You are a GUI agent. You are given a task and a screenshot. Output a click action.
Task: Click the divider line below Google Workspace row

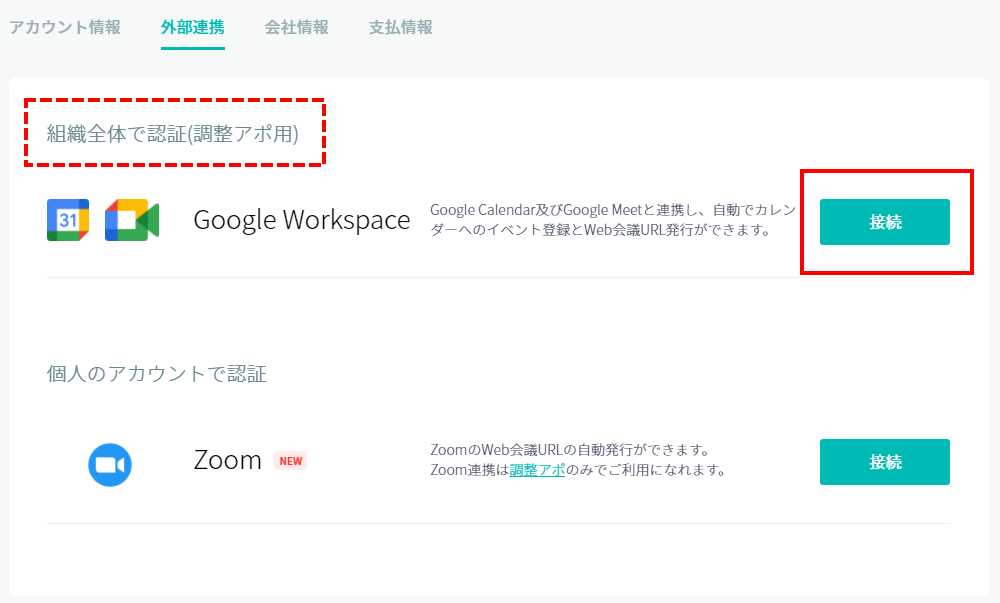(x=499, y=277)
